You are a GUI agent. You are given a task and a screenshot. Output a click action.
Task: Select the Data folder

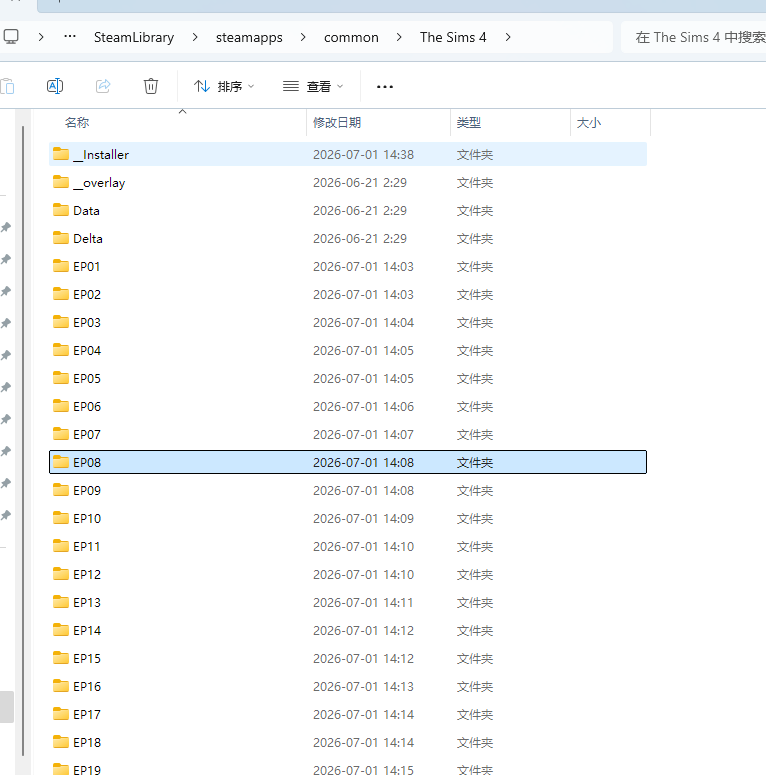coord(348,211)
